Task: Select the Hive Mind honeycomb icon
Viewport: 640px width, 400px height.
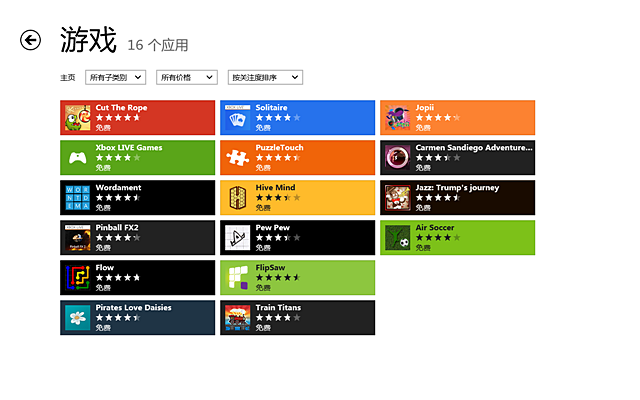Action: point(238,198)
